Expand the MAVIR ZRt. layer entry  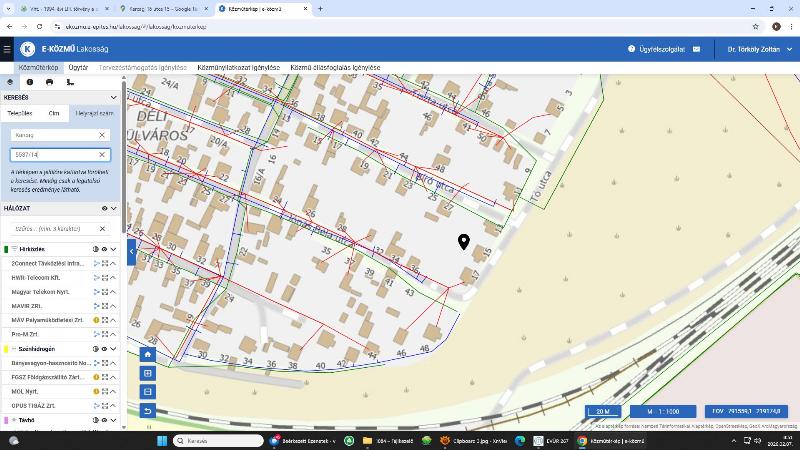(x=113, y=306)
